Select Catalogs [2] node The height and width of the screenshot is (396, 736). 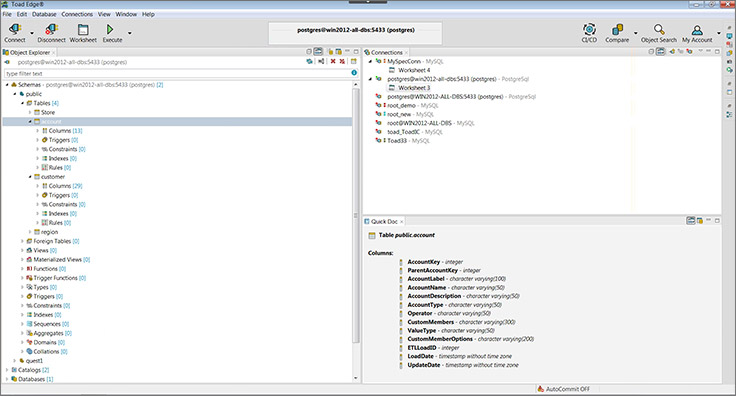tap(33, 370)
